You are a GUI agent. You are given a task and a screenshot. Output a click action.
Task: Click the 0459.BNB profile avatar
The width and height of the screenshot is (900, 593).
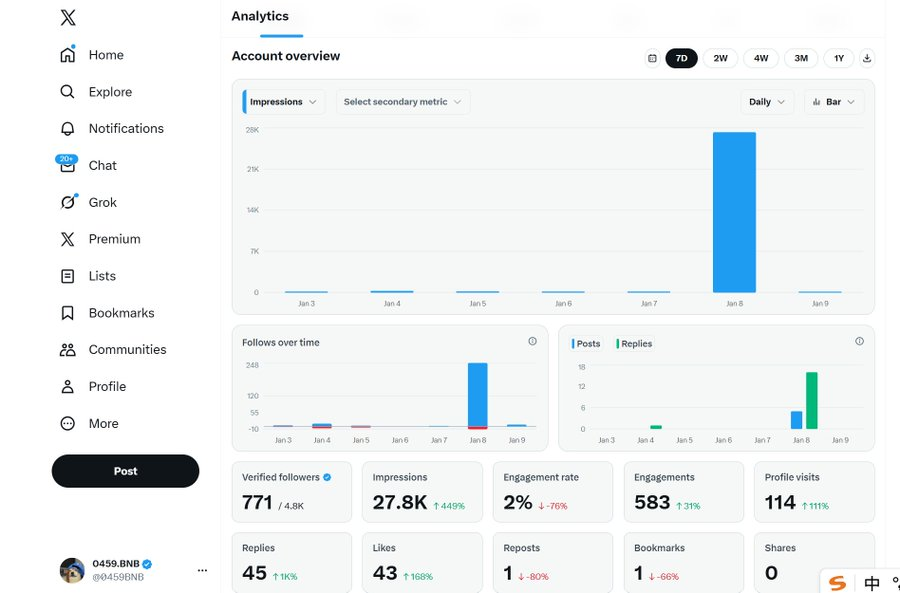(x=72, y=570)
